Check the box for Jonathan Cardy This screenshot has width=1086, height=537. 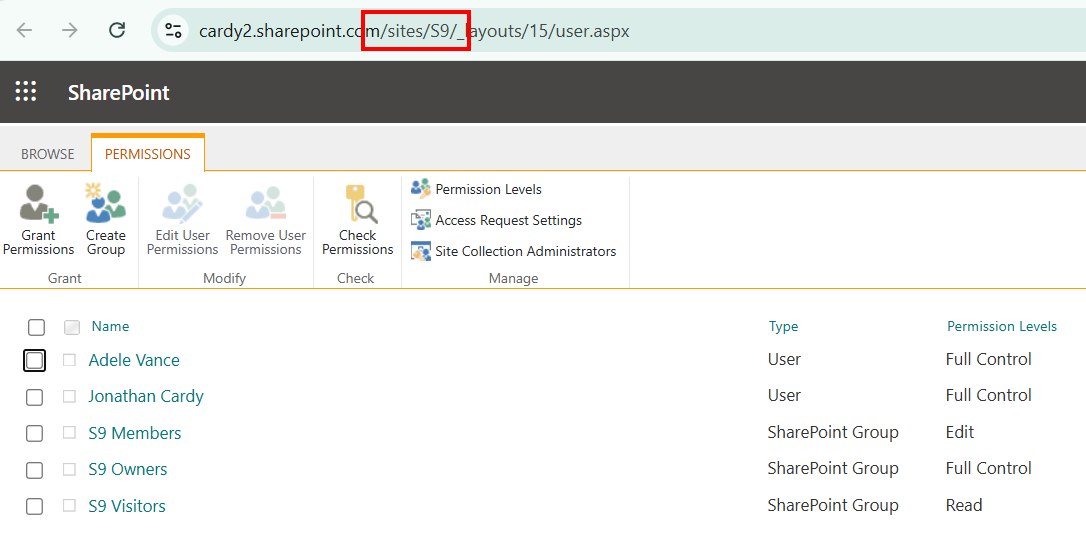pos(34,397)
